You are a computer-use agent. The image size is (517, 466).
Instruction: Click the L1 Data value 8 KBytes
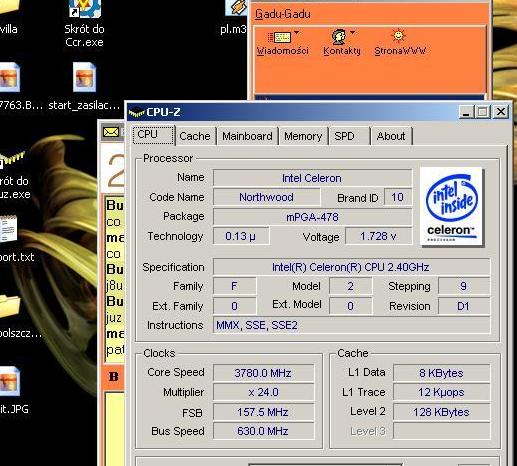pyautogui.click(x=442, y=373)
